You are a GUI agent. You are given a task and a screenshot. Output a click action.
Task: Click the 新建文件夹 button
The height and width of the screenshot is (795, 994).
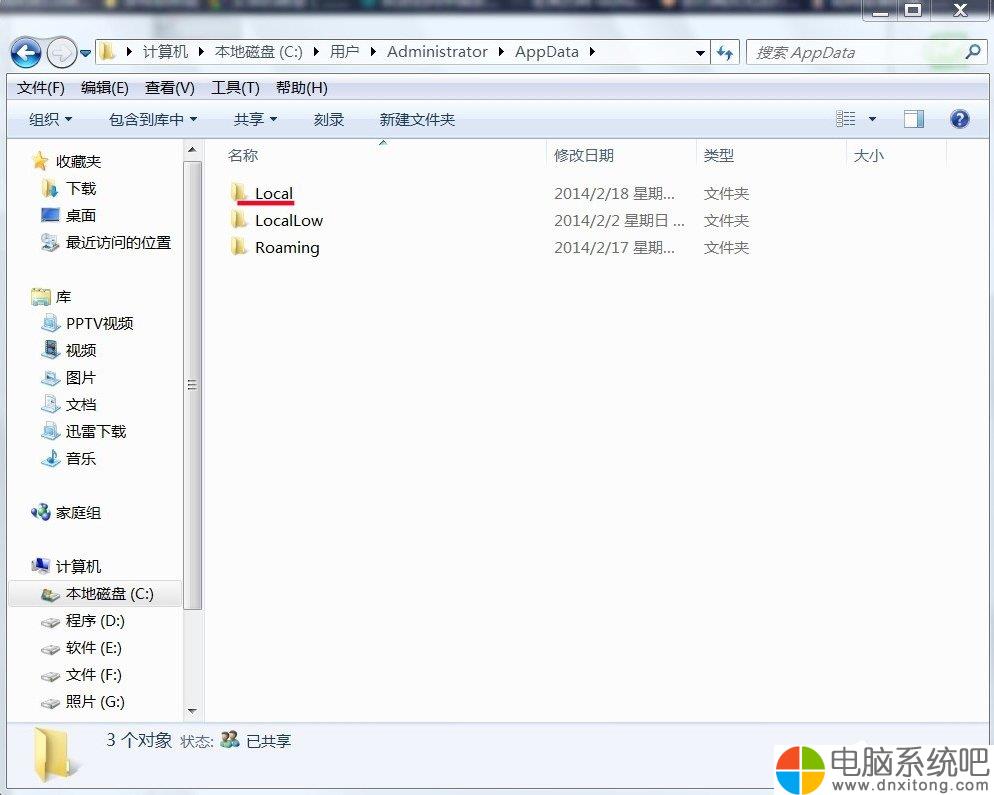click(417, 119)
